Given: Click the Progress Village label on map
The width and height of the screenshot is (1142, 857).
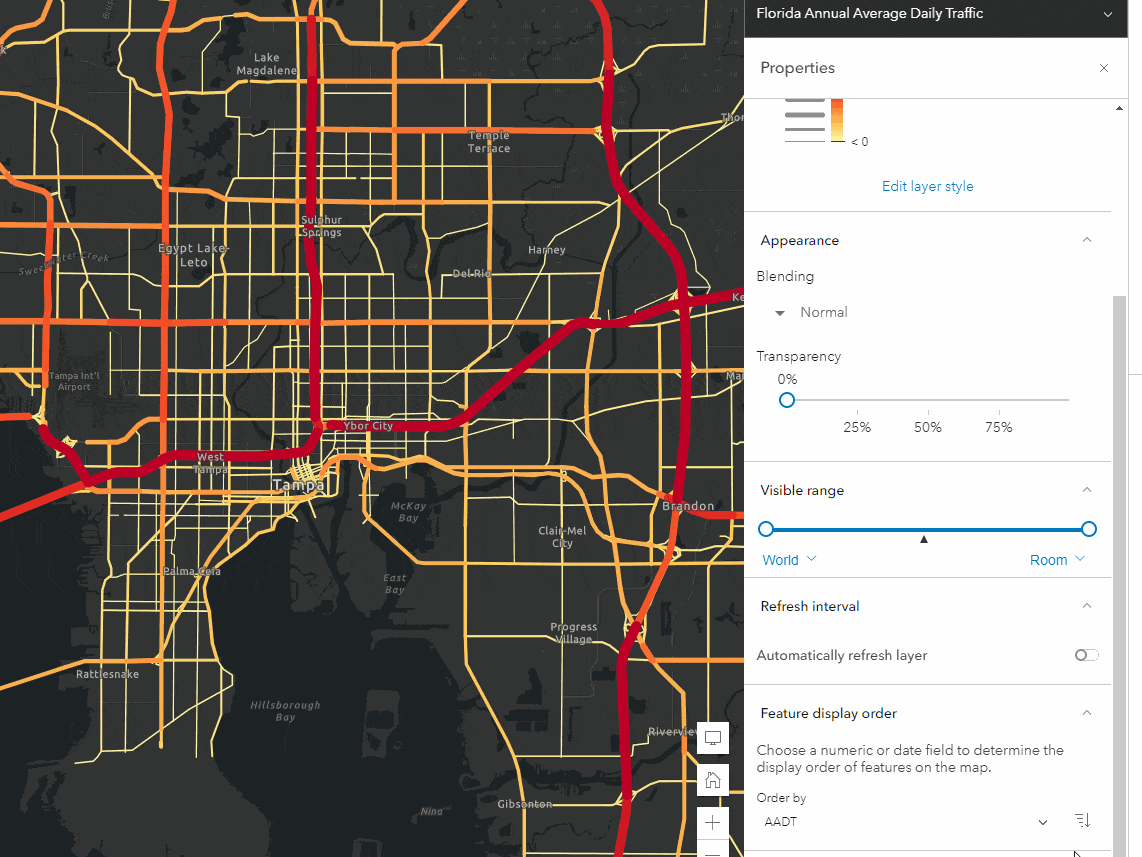Looking at the screenshot, I should pyautogui.click(x=574, y=633).
